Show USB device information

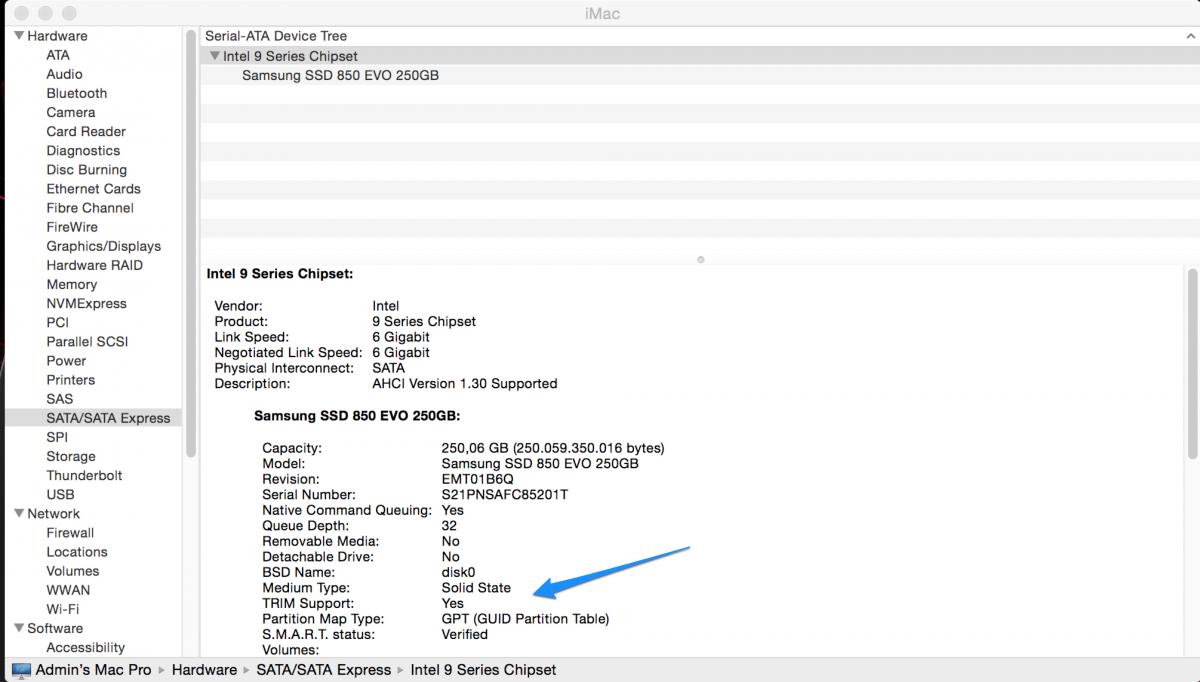(60, 494)
